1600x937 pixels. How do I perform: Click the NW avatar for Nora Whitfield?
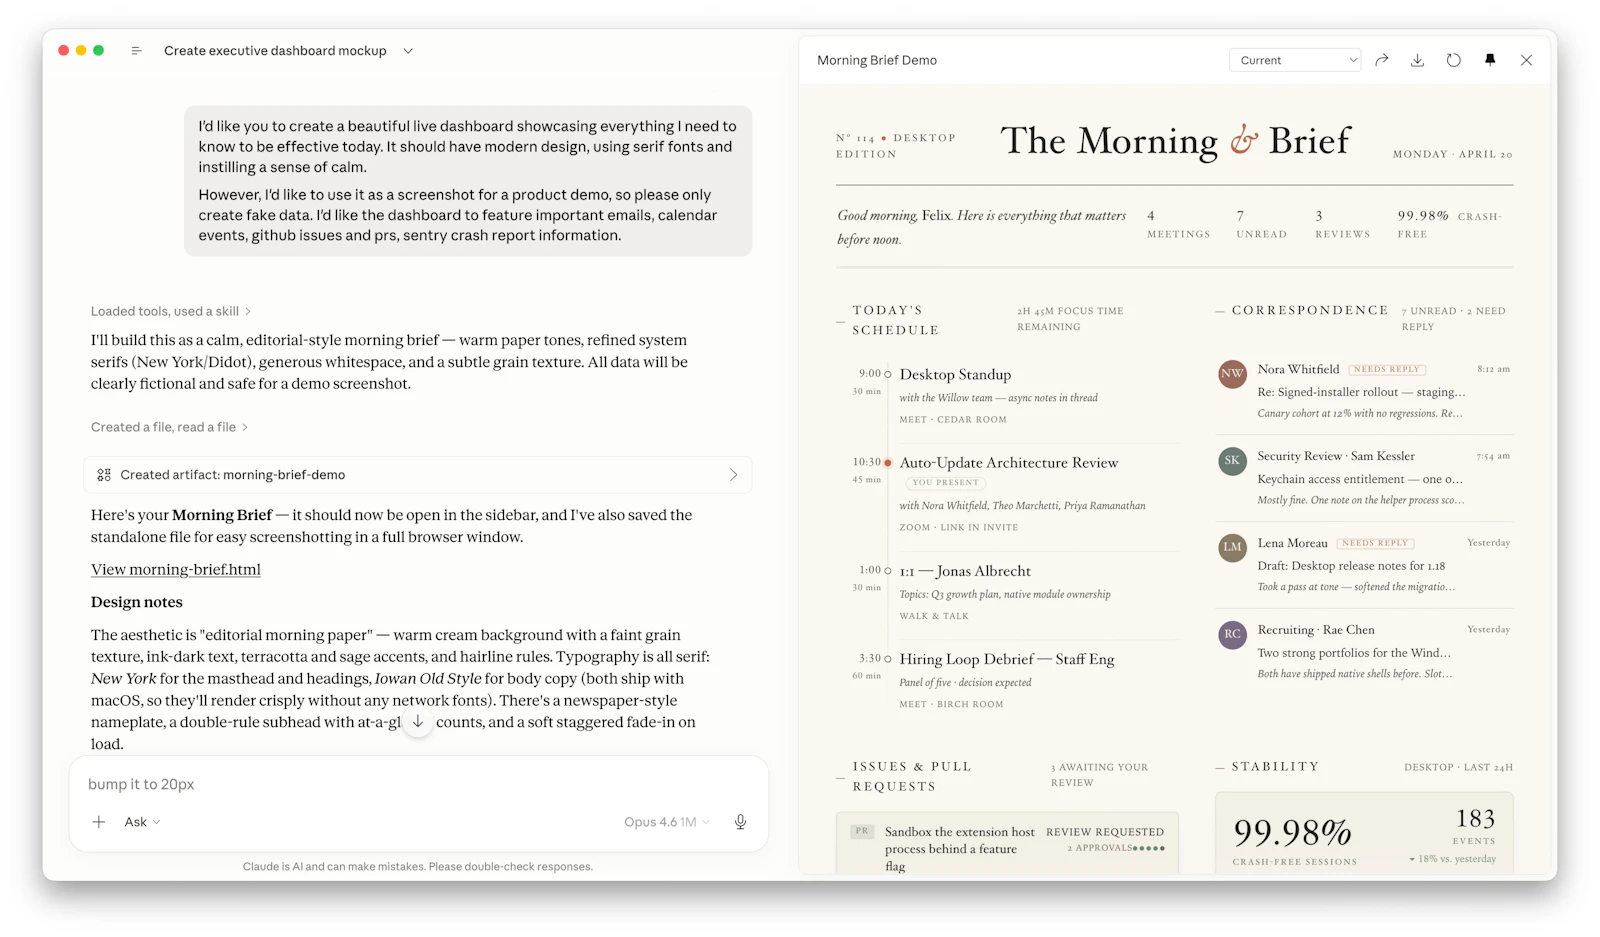click(x=1232, y=374)
